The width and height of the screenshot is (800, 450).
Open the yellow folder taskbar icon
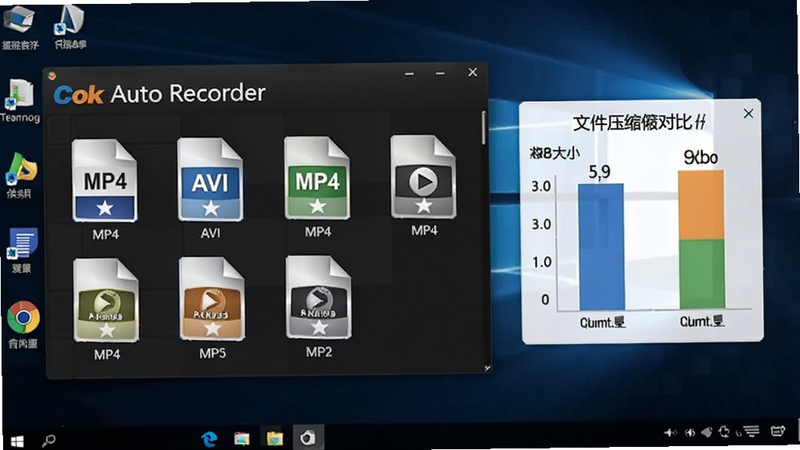point(274,439)
